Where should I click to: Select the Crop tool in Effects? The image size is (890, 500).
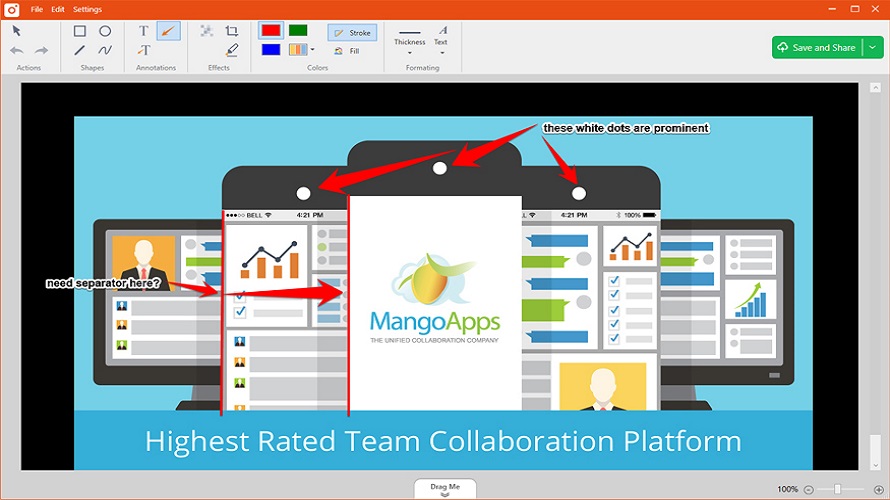click(232, 31)
